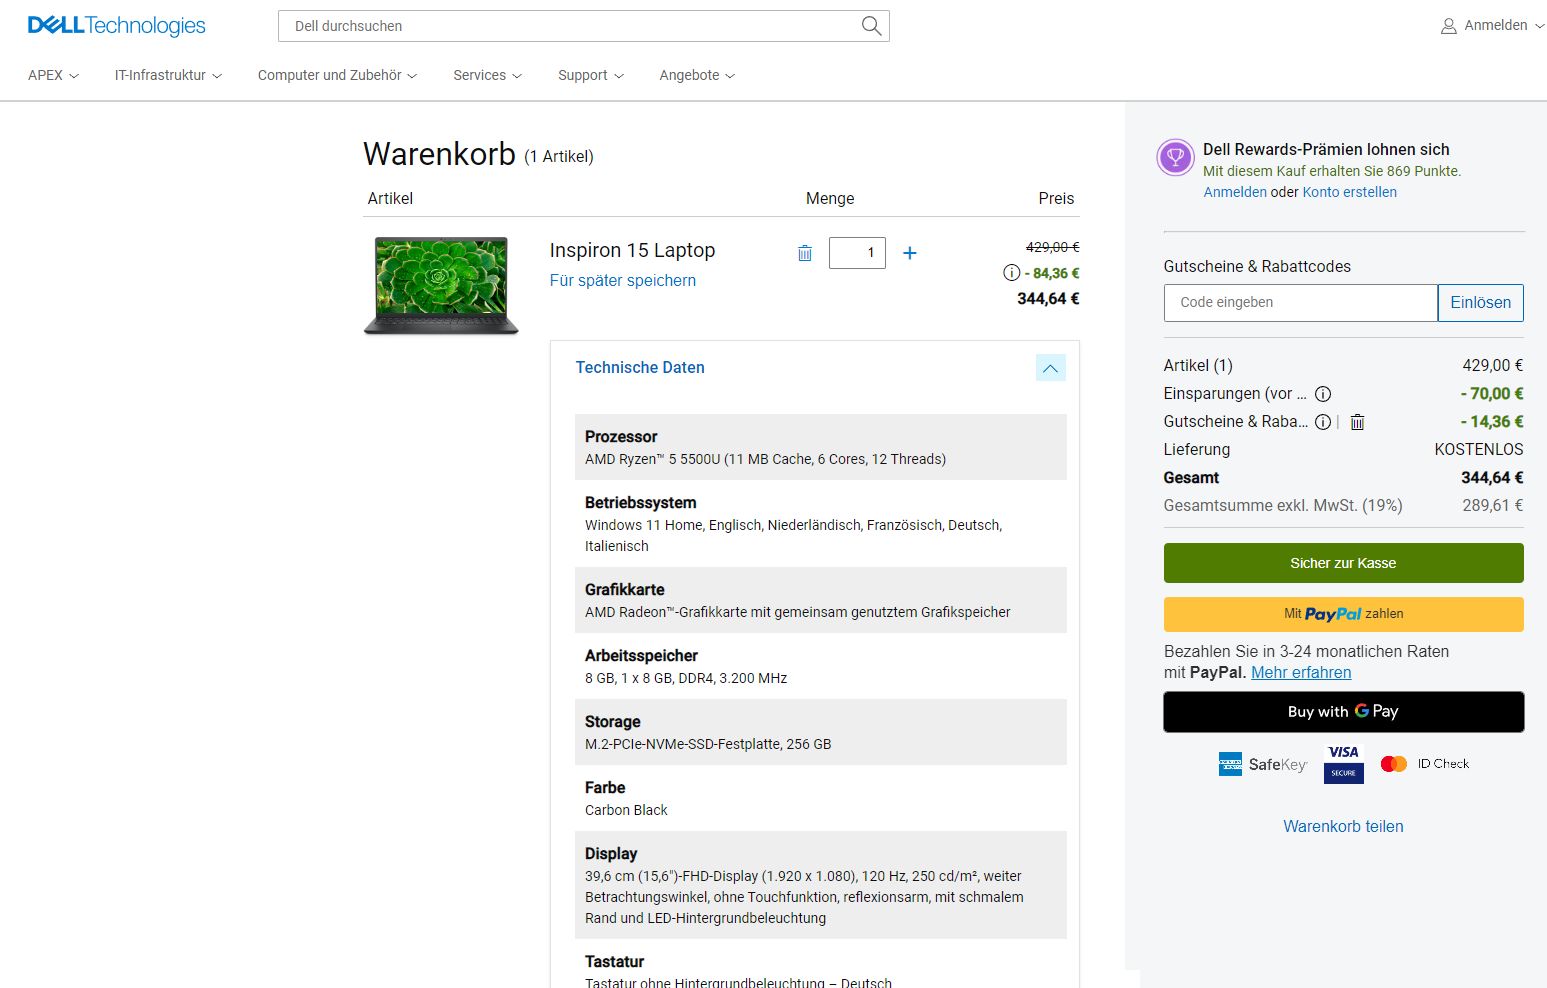Click the Einlösen button
Screen dimensions: 1547x988
coord(1480,303)
